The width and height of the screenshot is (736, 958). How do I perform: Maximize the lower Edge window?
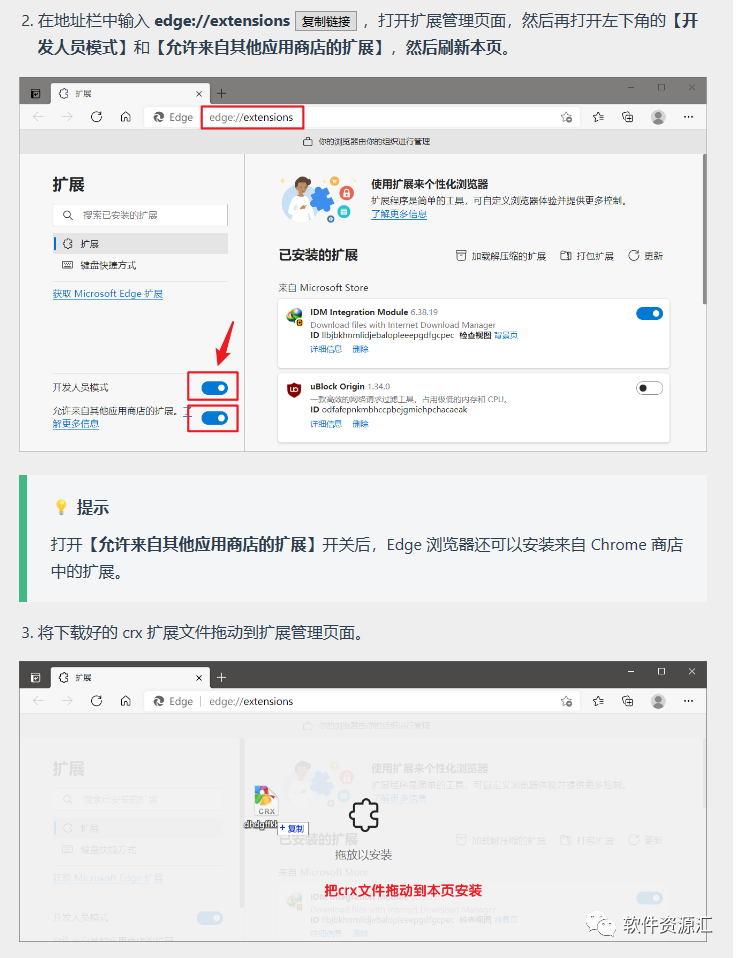661,671
